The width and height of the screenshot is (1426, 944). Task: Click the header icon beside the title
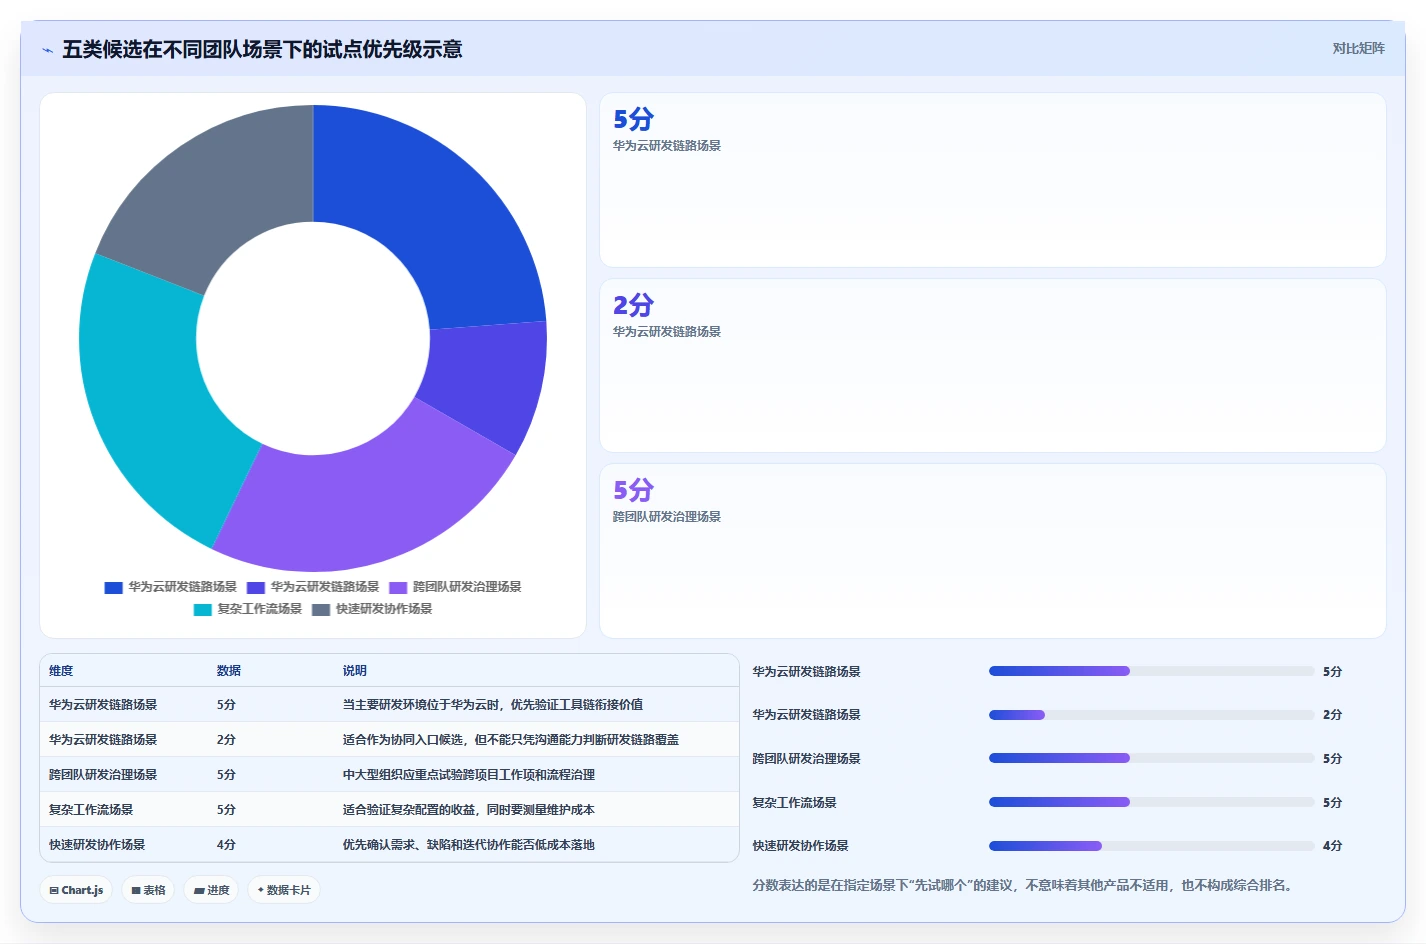(47, 50)
